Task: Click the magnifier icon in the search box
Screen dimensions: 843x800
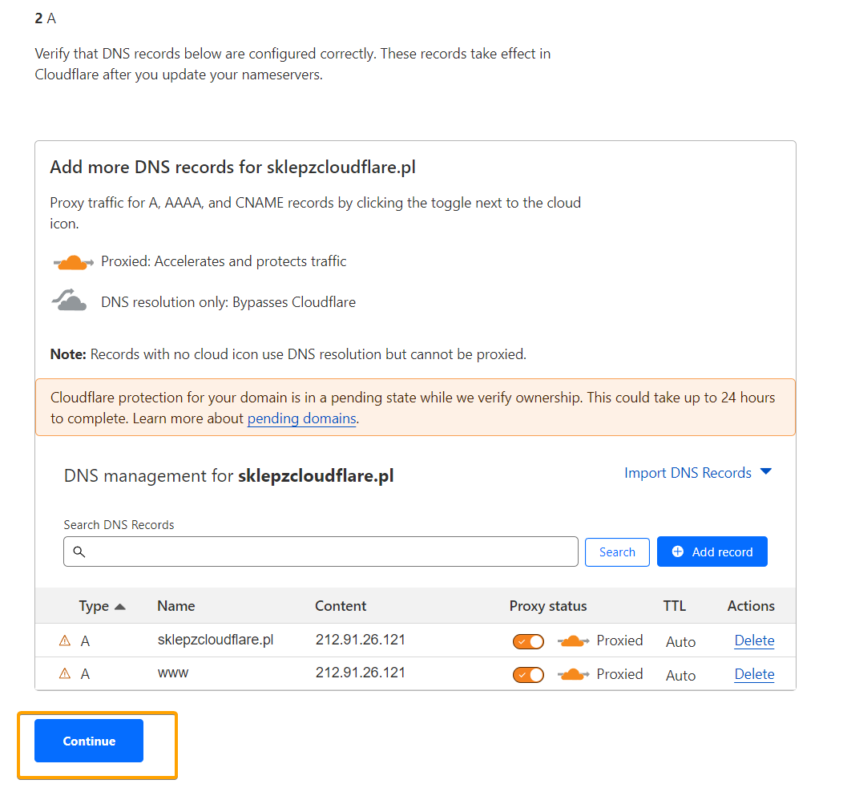Action: point(79,552)
